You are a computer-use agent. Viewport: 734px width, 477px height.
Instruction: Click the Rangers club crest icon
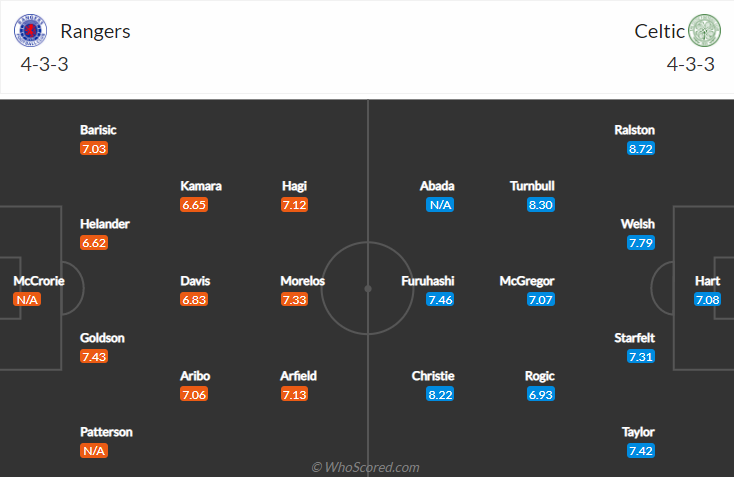[x=30, y=30]
